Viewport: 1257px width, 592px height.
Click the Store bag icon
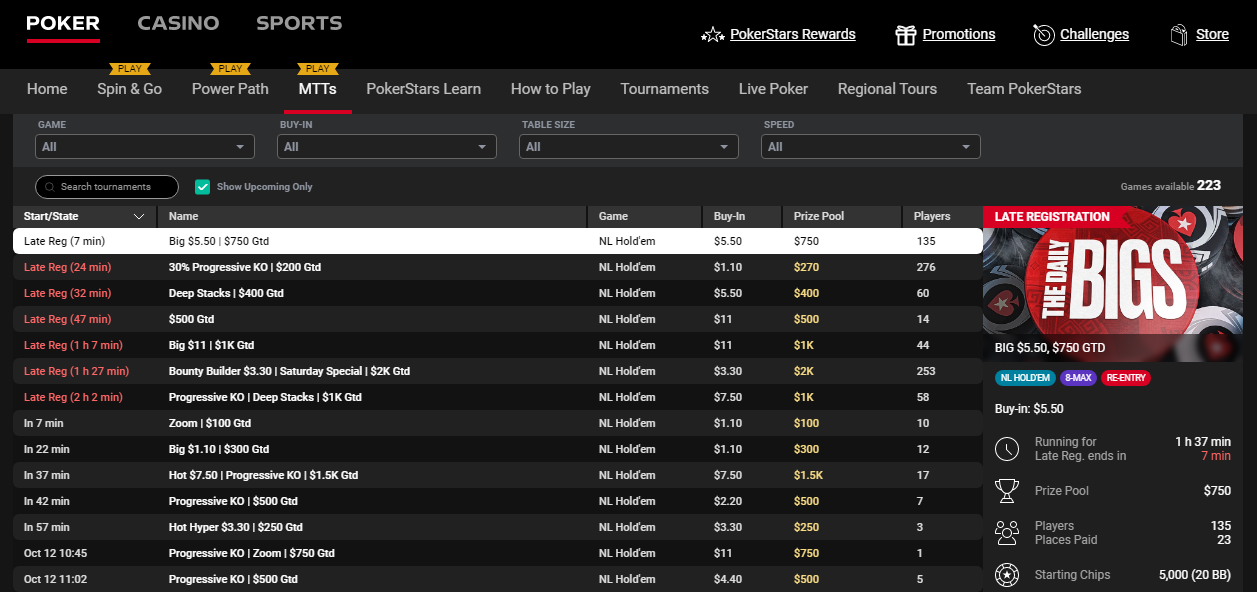(1179, 35)
